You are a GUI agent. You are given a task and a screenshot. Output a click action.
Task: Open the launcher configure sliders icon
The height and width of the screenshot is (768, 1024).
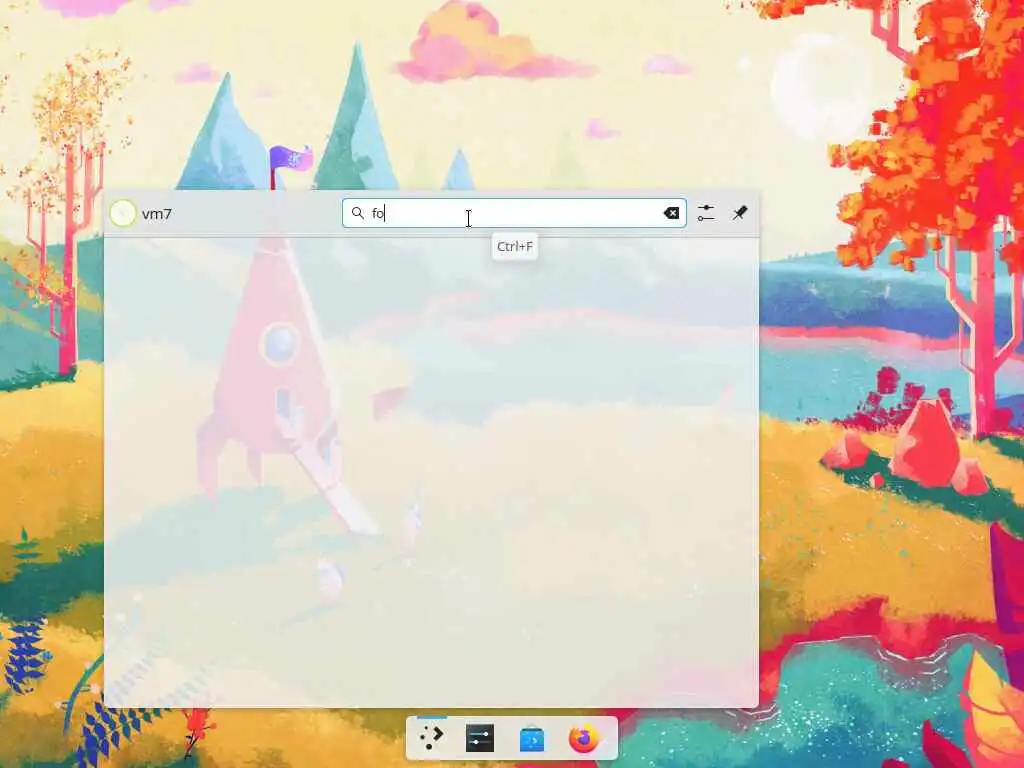tap(705, 213)
